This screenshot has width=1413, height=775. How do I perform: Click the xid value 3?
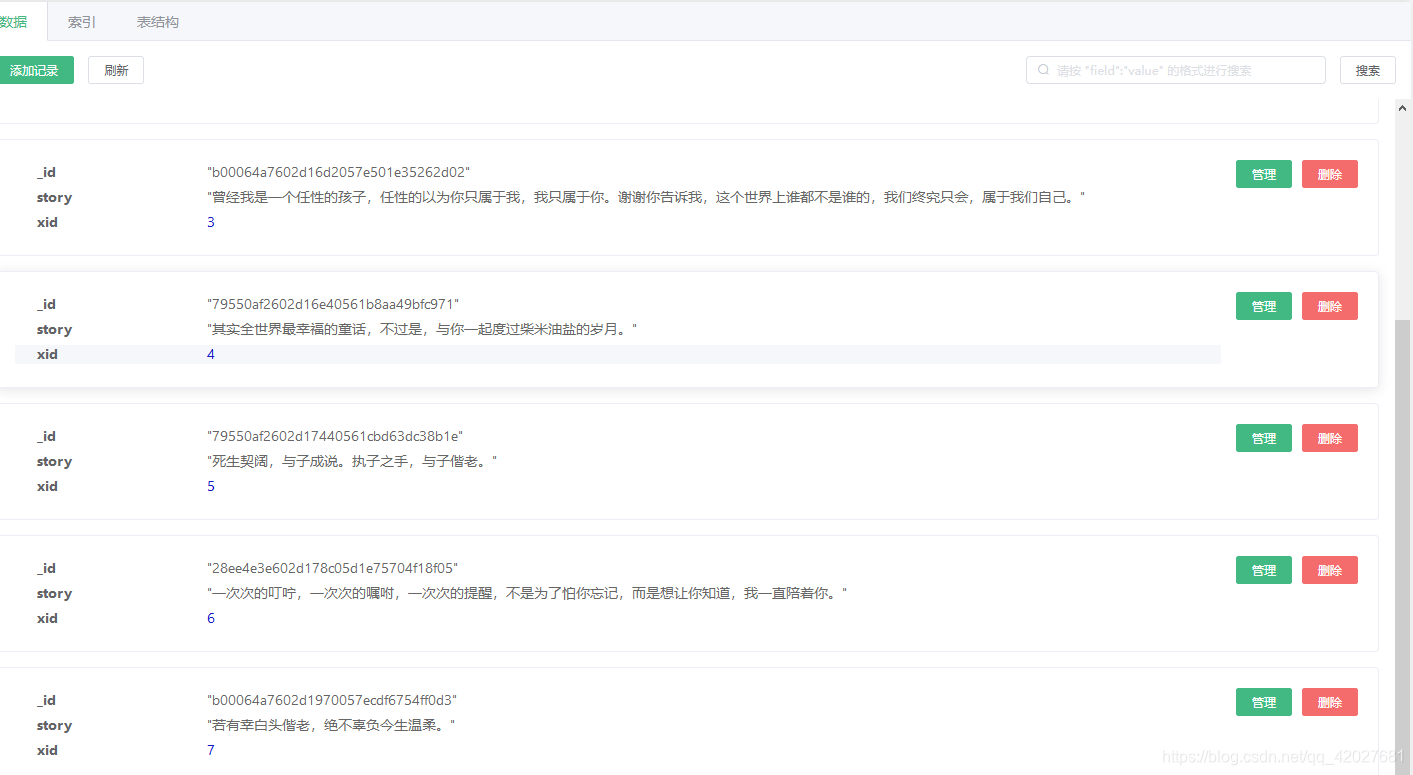pyautogui.click(x=210, y=222)
